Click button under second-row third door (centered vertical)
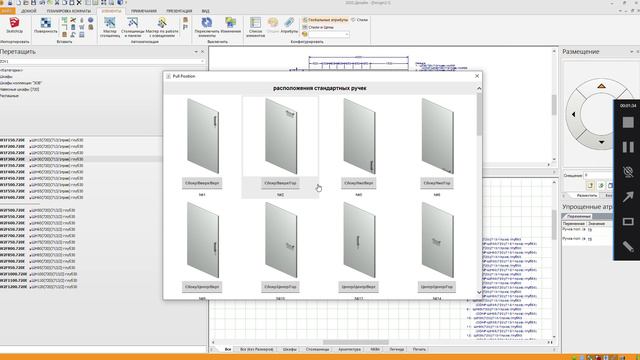The width and height of the screenshot is (640, 360). tap(358, 287)
